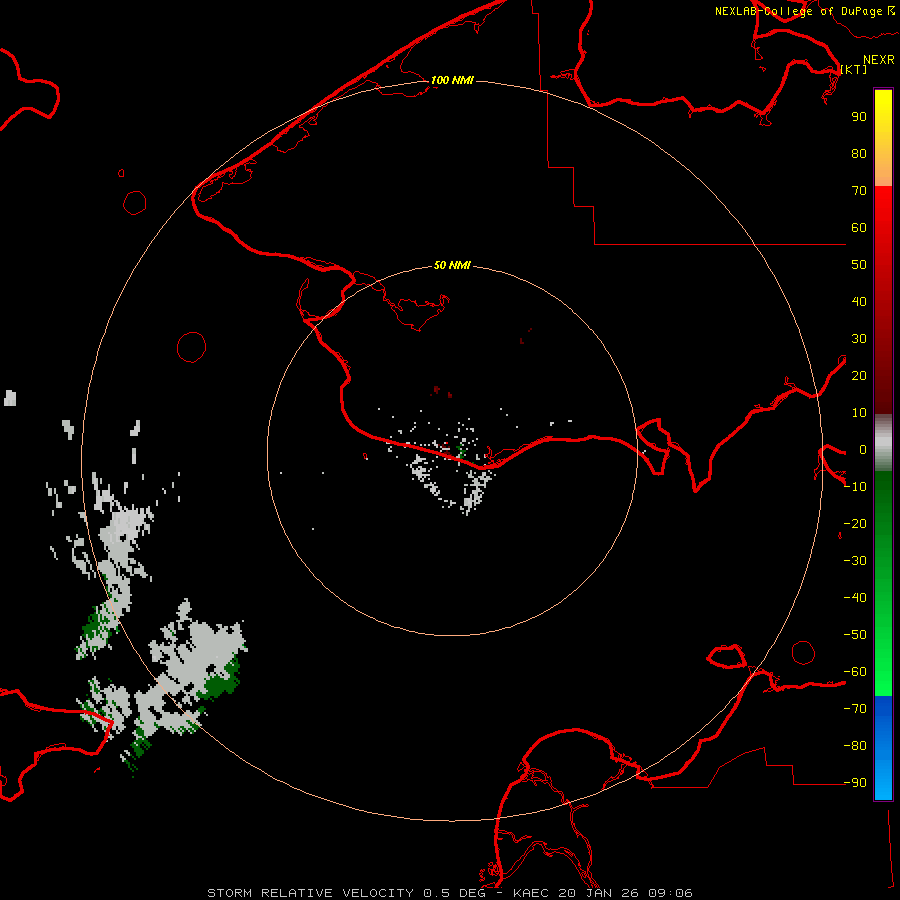The width and height of the screenshot is (900, 900).
Task: Click the NEXLAB-College of DuPage header text
Action: point(798,11)
